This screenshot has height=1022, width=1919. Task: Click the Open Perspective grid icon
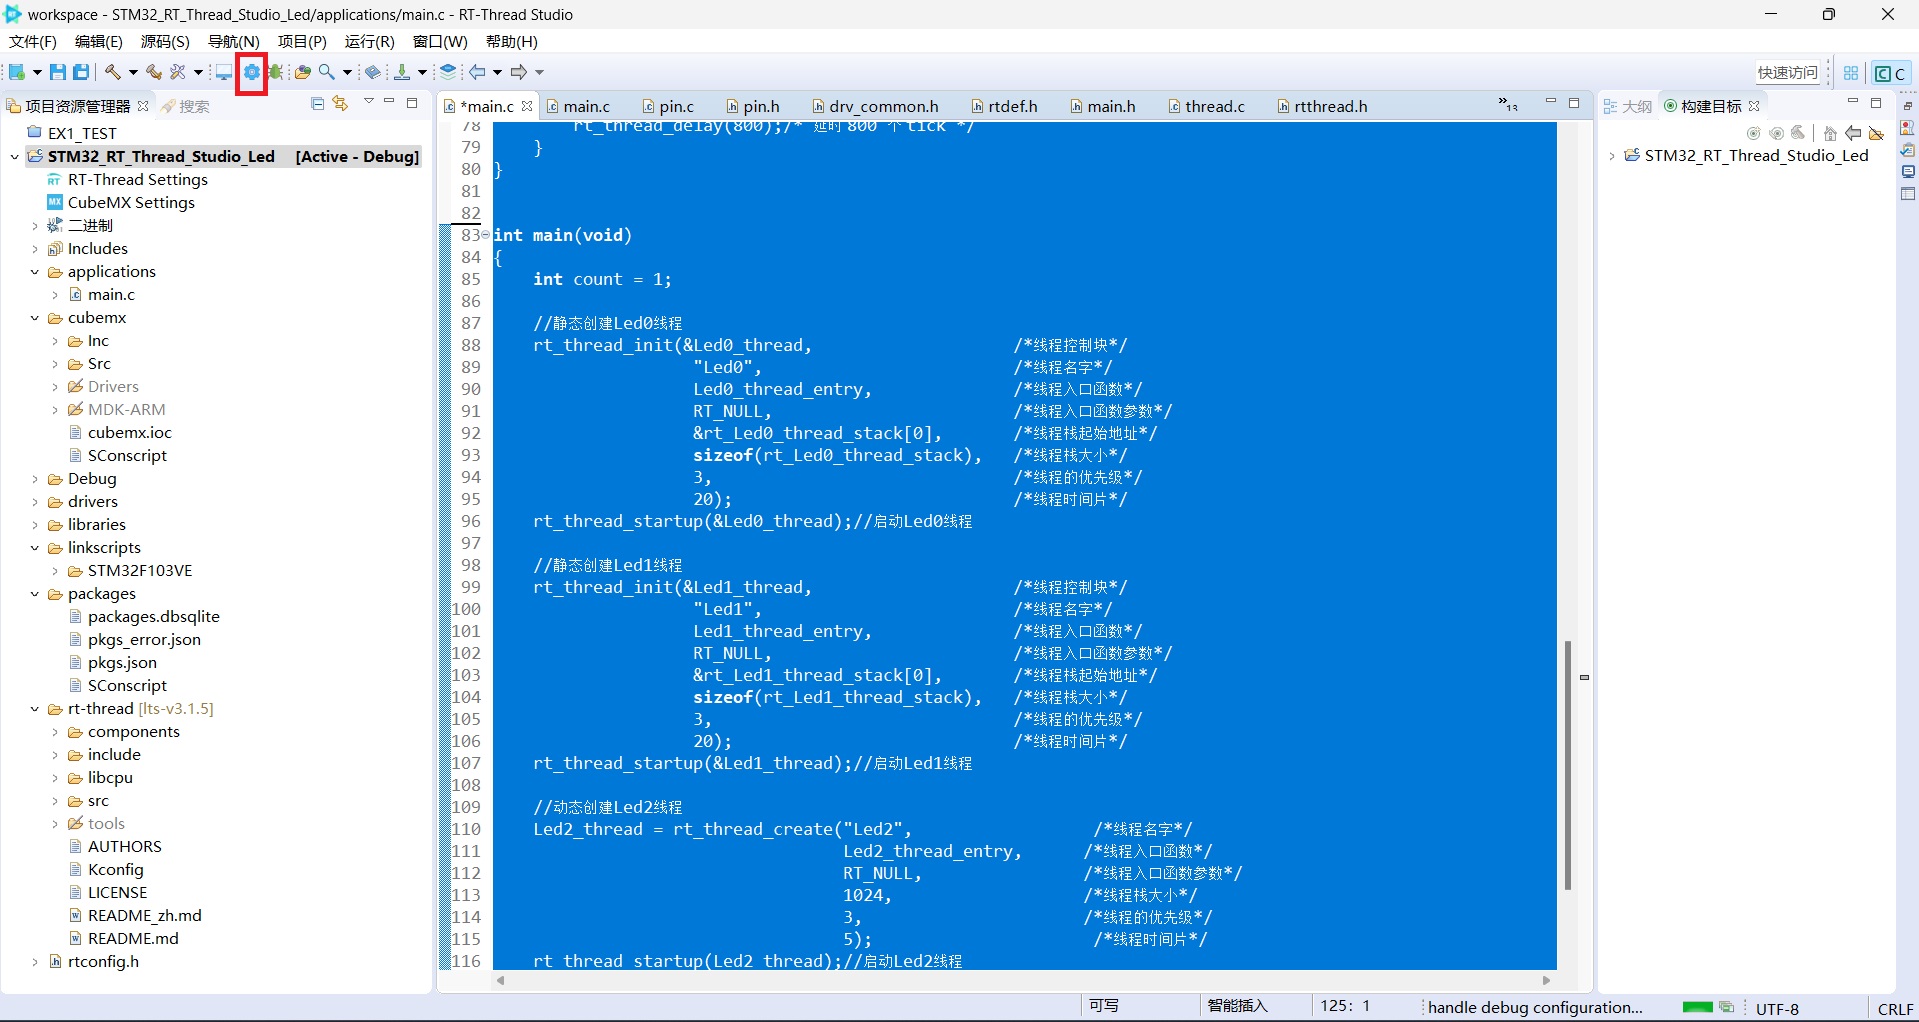[1851, 73]
